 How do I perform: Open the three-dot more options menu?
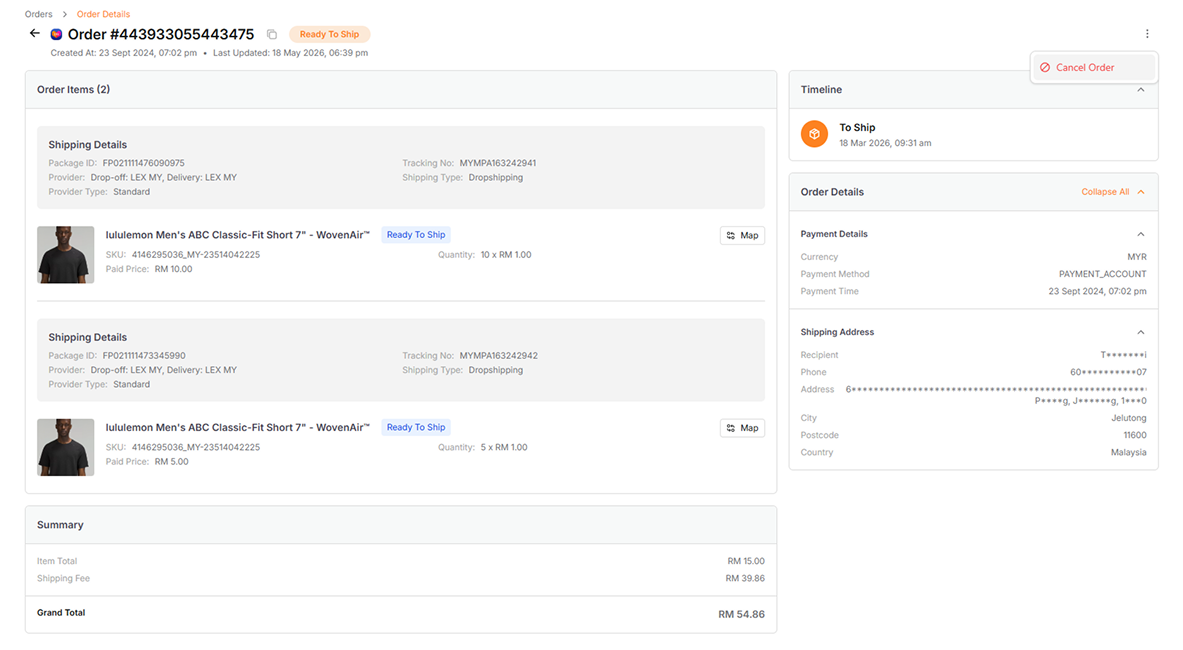tap(1147, 34)
